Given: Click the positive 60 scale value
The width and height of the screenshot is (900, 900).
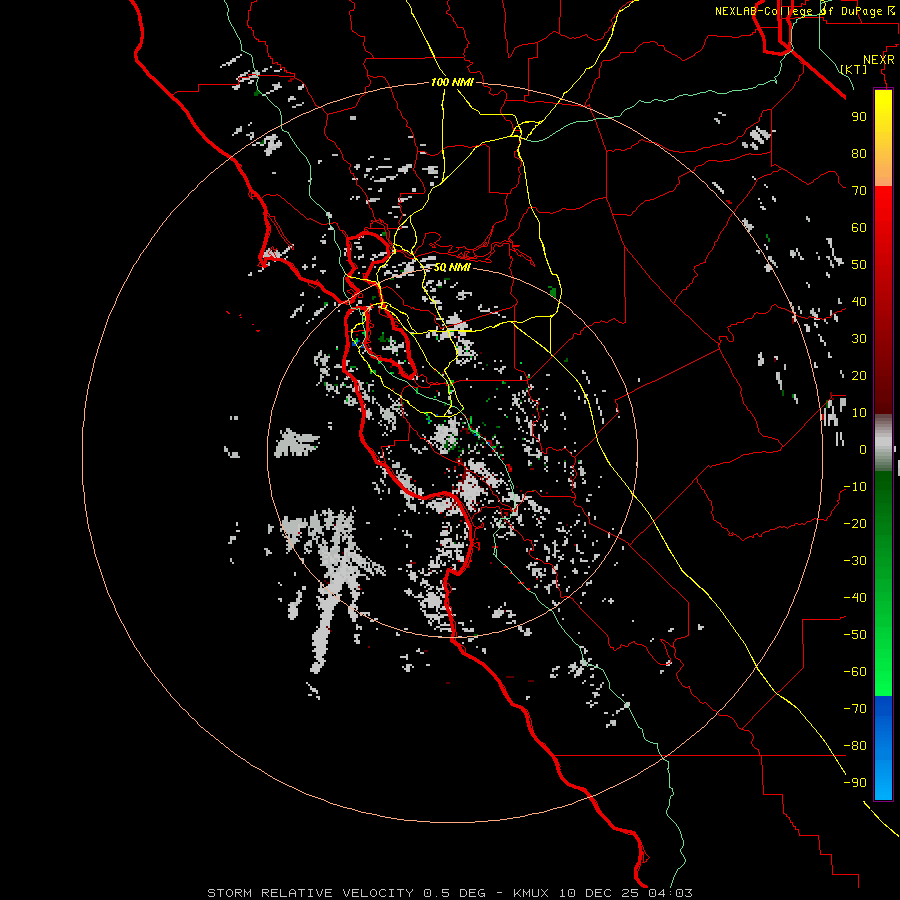Looking at the screenshot, I should (859, 227).
